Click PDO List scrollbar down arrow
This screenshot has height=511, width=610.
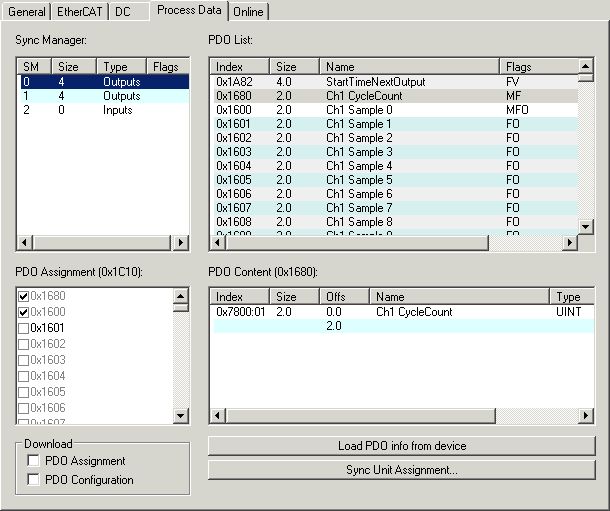585,226
